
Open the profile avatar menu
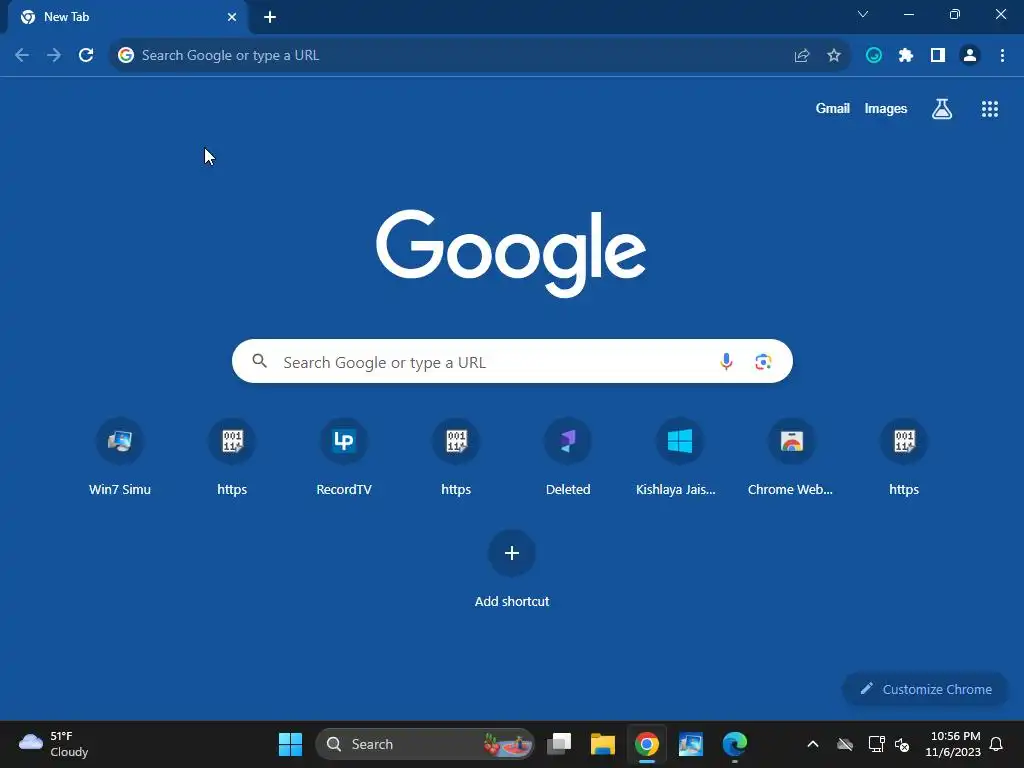tap(970, 56)
